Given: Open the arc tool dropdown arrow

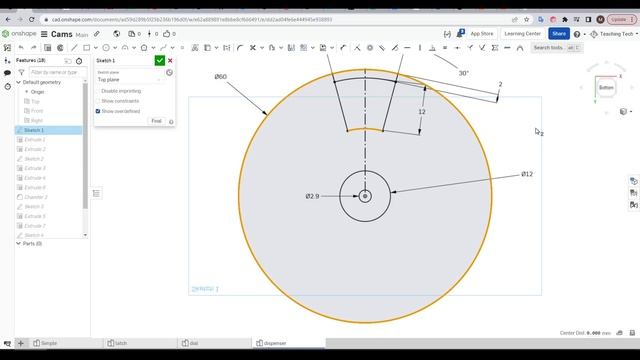Looking at the screenshot, I should tap(134, 48).
